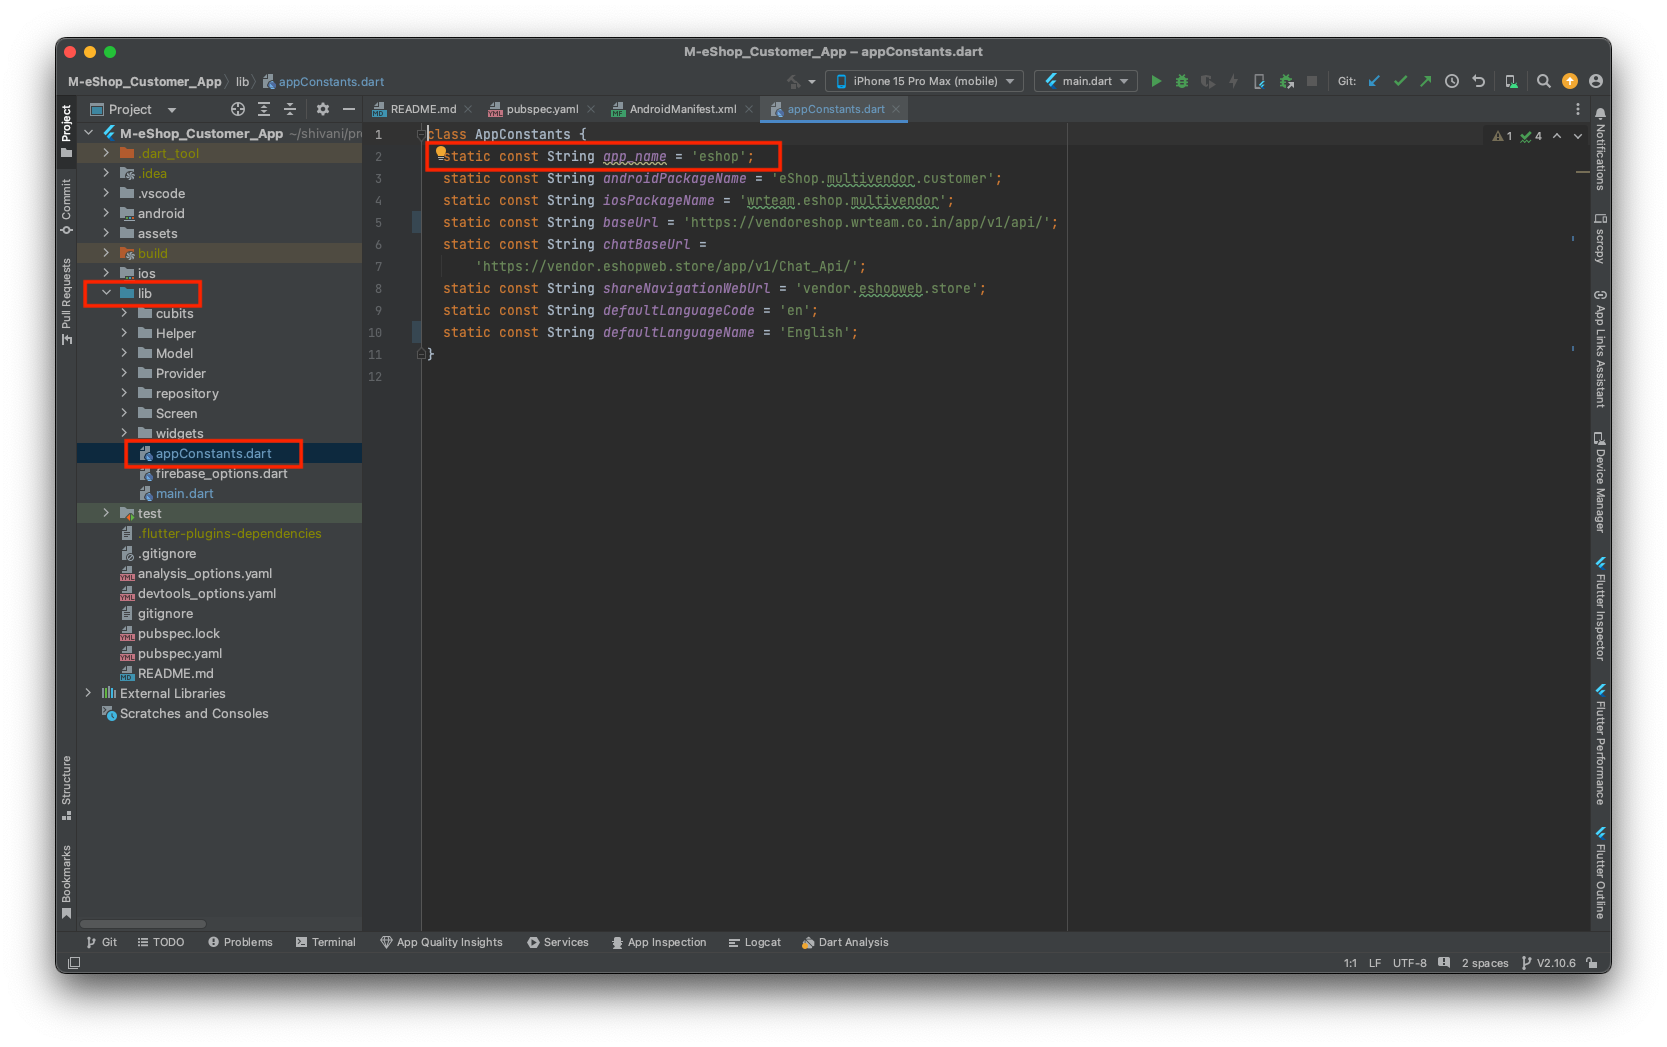Click the build hammer icon
1667x1047 pixels.
(793, 81)
